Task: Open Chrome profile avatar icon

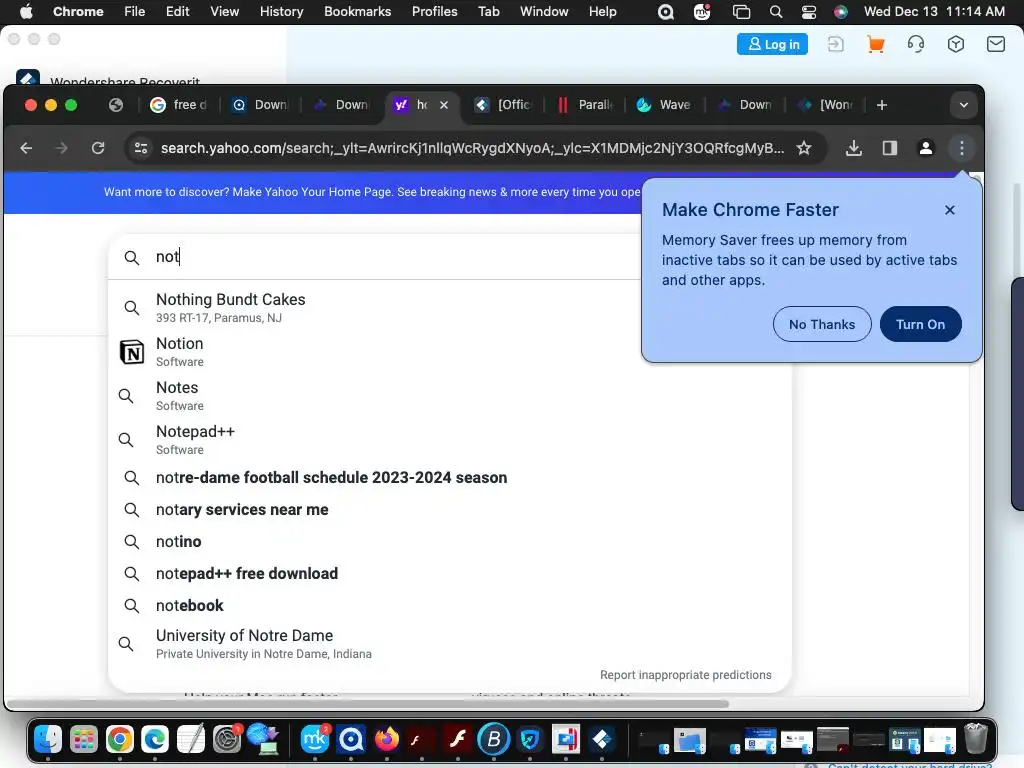Action: coord(925,148)
